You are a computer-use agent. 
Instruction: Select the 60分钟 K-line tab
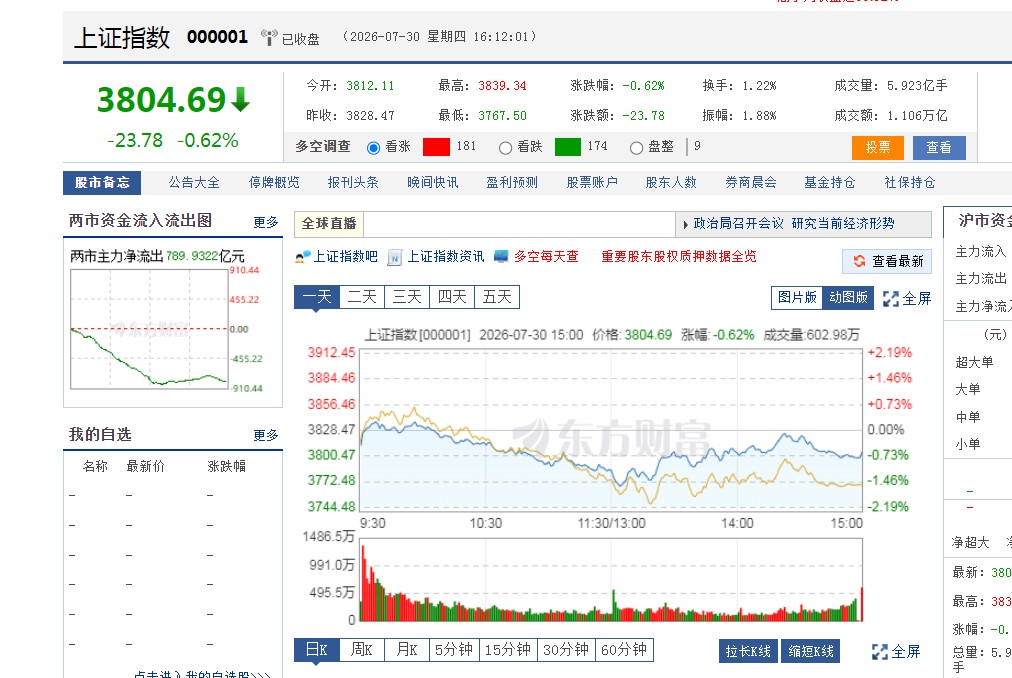(x=624, y=650)
